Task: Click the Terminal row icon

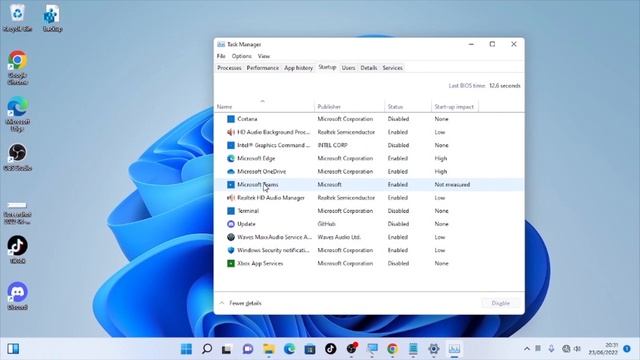Action: [x=231, y=211]
